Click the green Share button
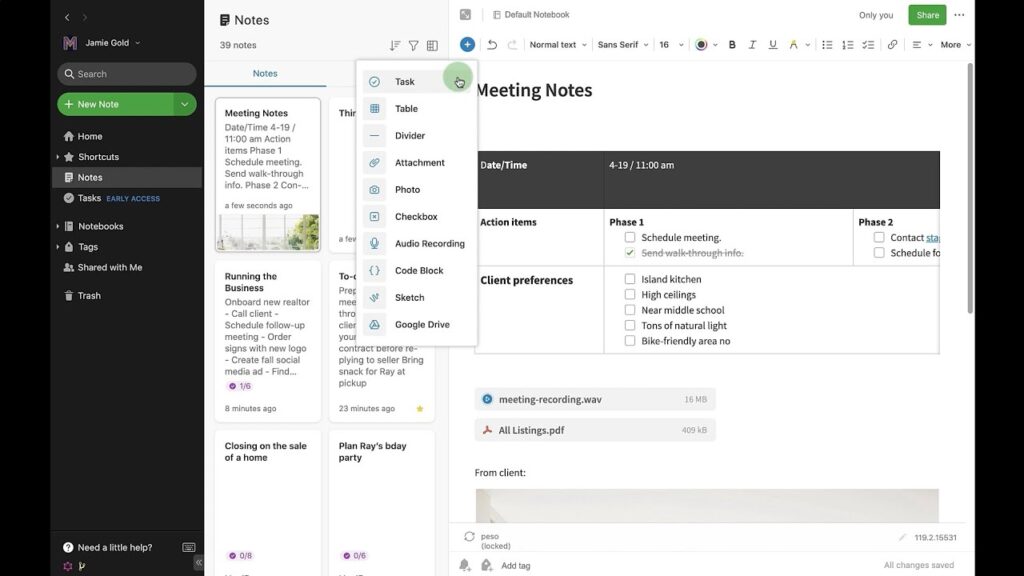Image resolution: width=1024 pixels, height=576 pixels. click(927, 15)
